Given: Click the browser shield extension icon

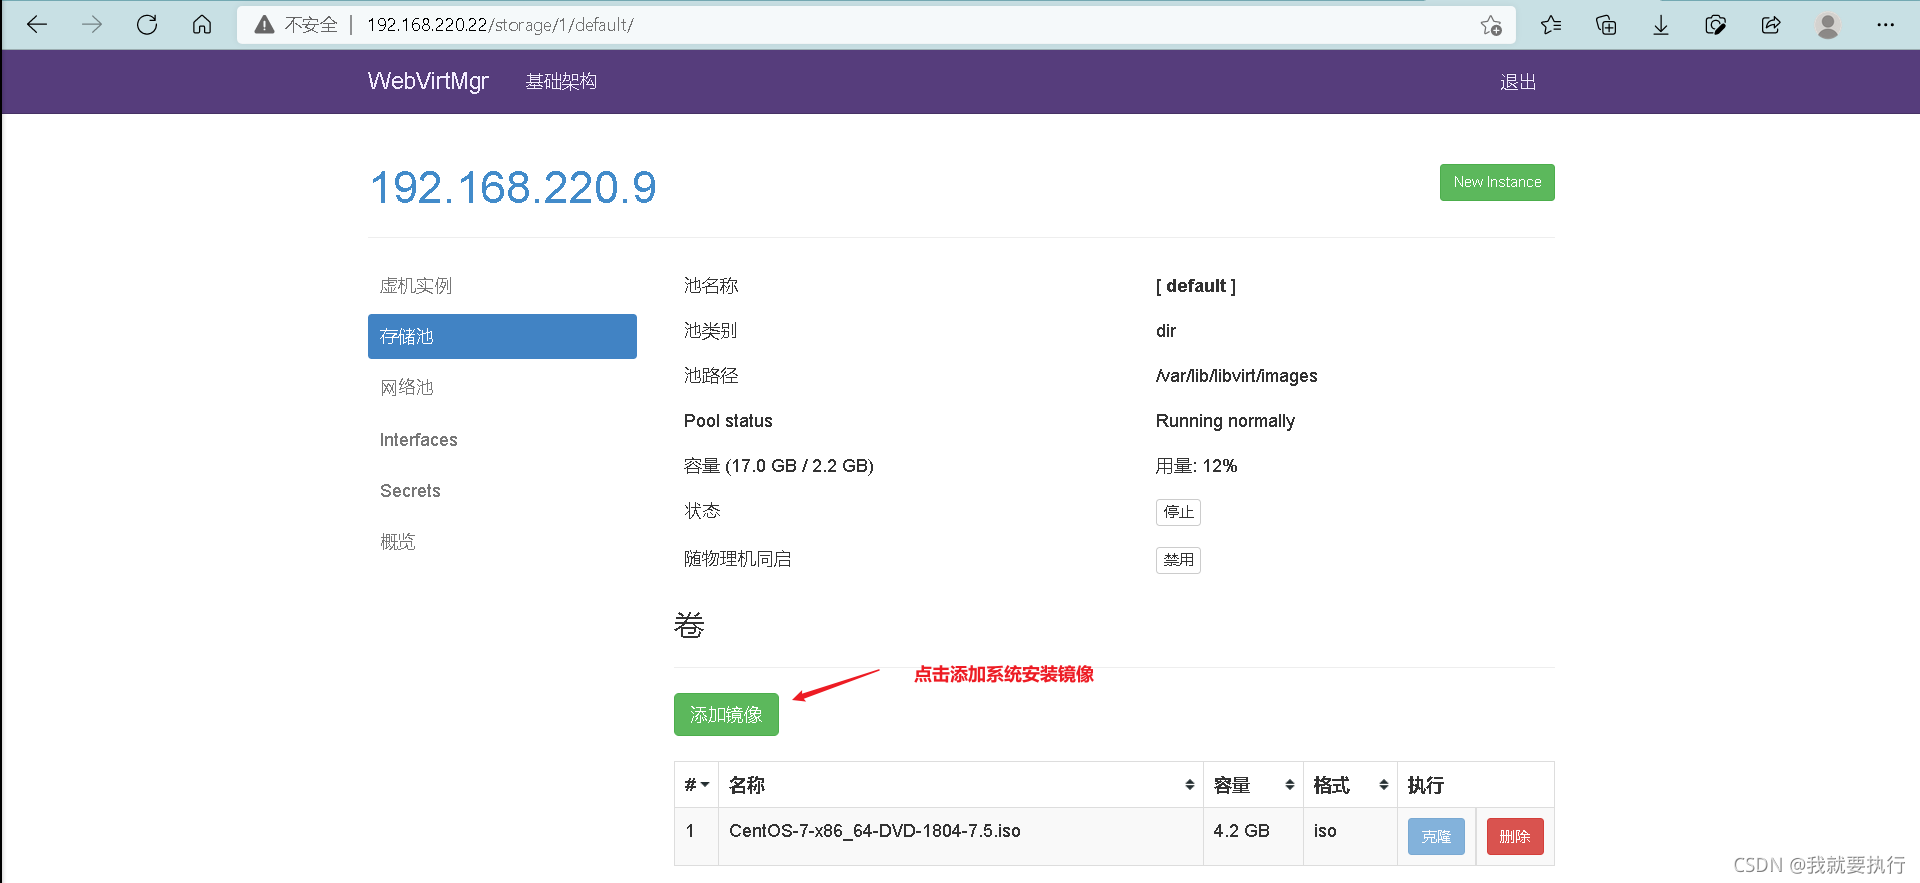Looking at the screenshot, I should 1716,25.
